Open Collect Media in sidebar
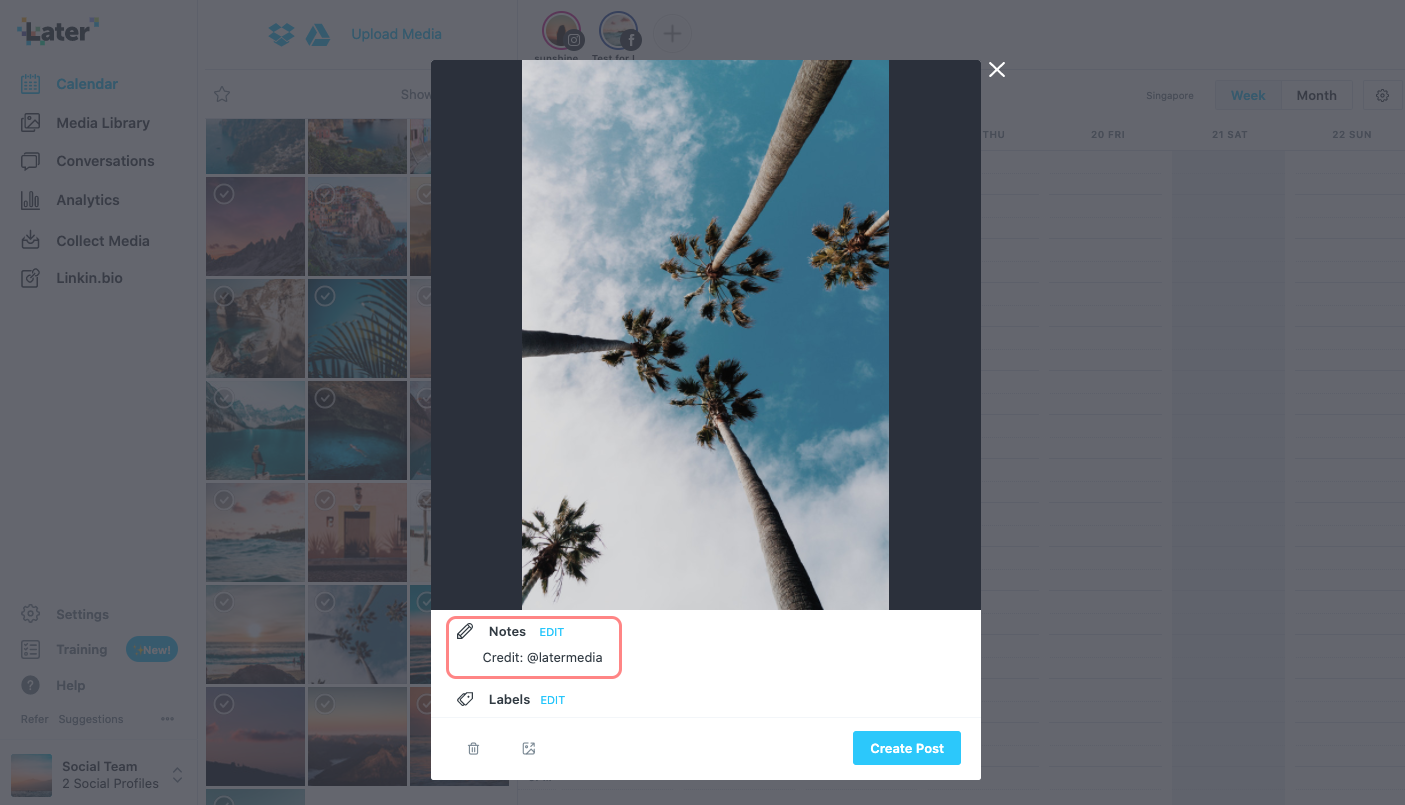The image size is (1405, 805). [102, 241]
